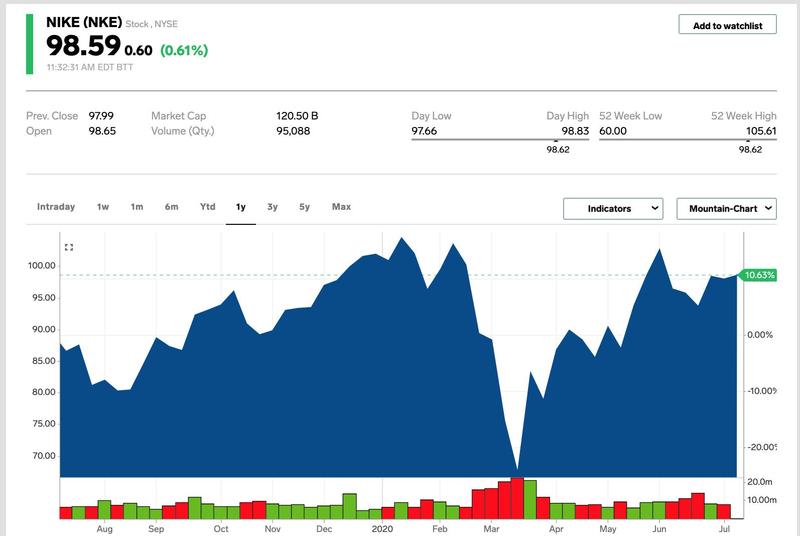Click the Day High value 98.83
The image size is (800, 536).
click(575, 131)
